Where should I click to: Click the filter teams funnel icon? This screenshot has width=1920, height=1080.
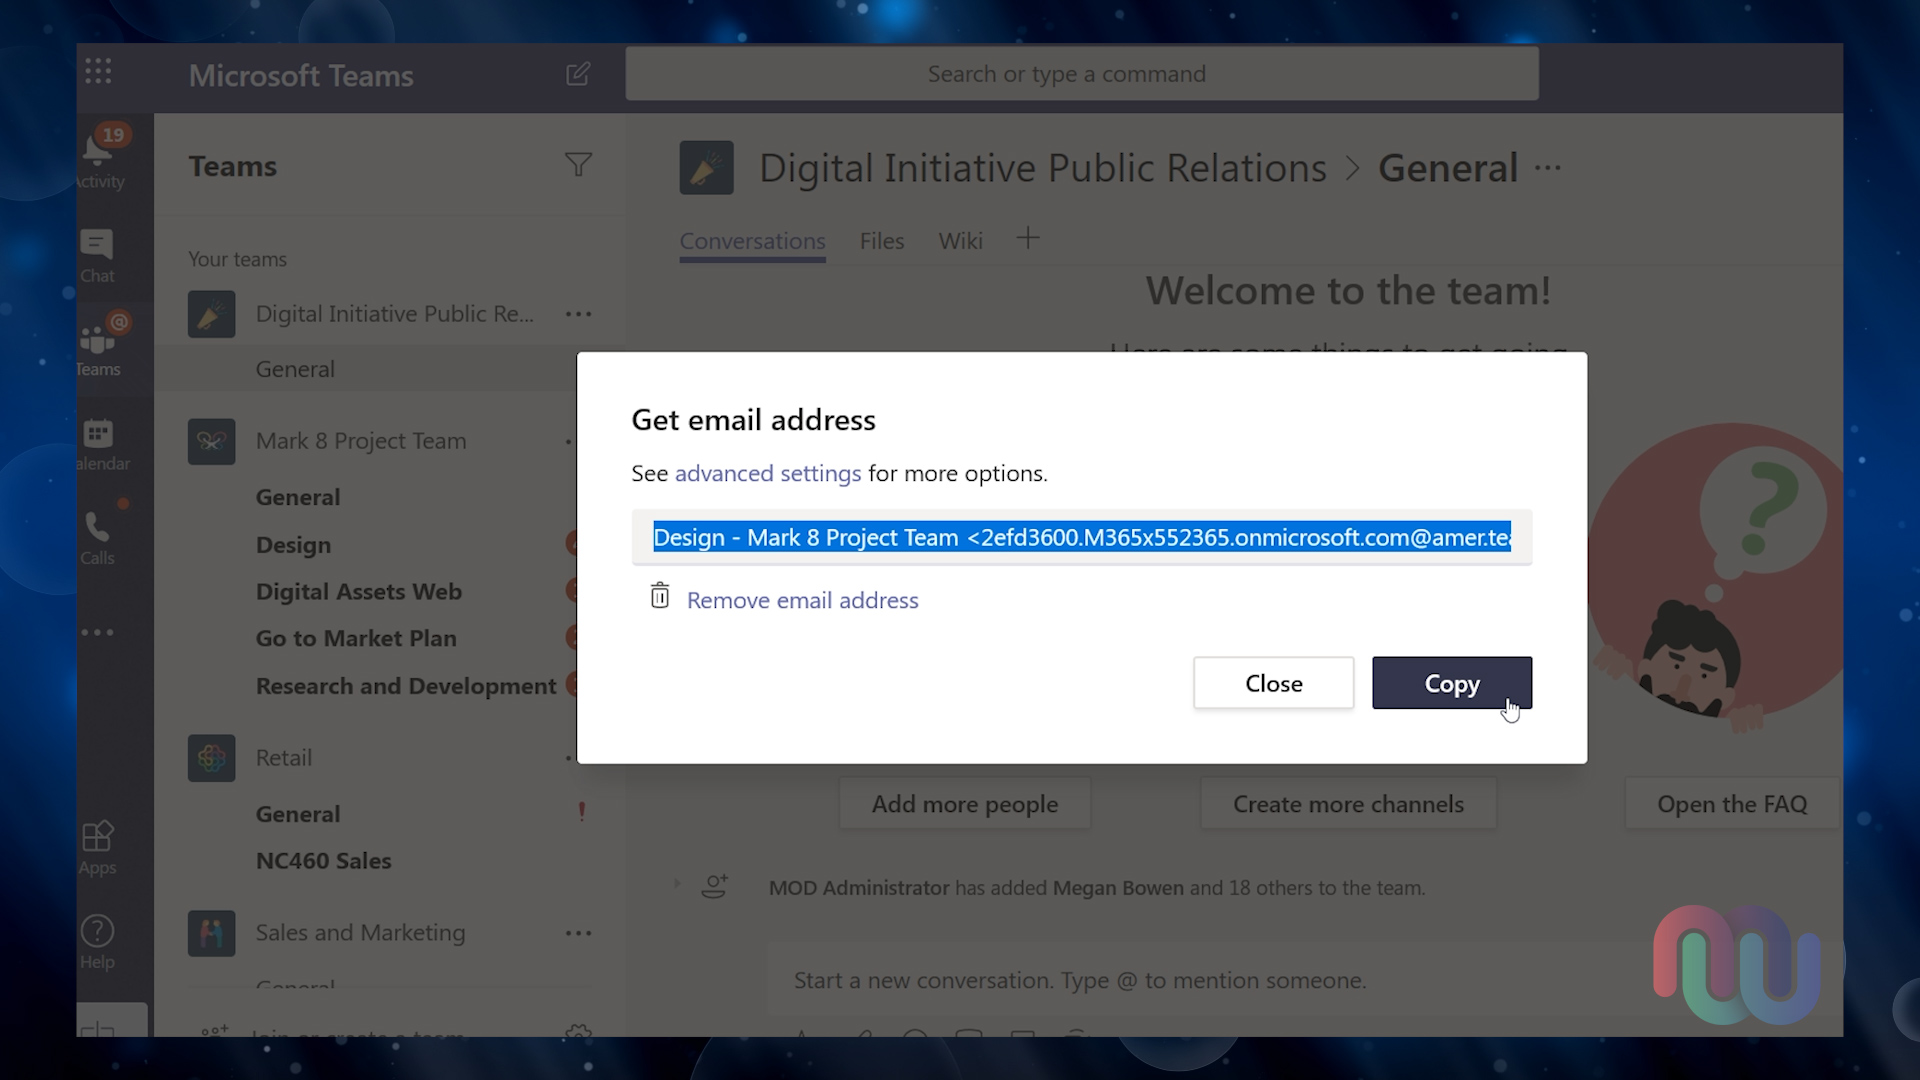(578, 165)
